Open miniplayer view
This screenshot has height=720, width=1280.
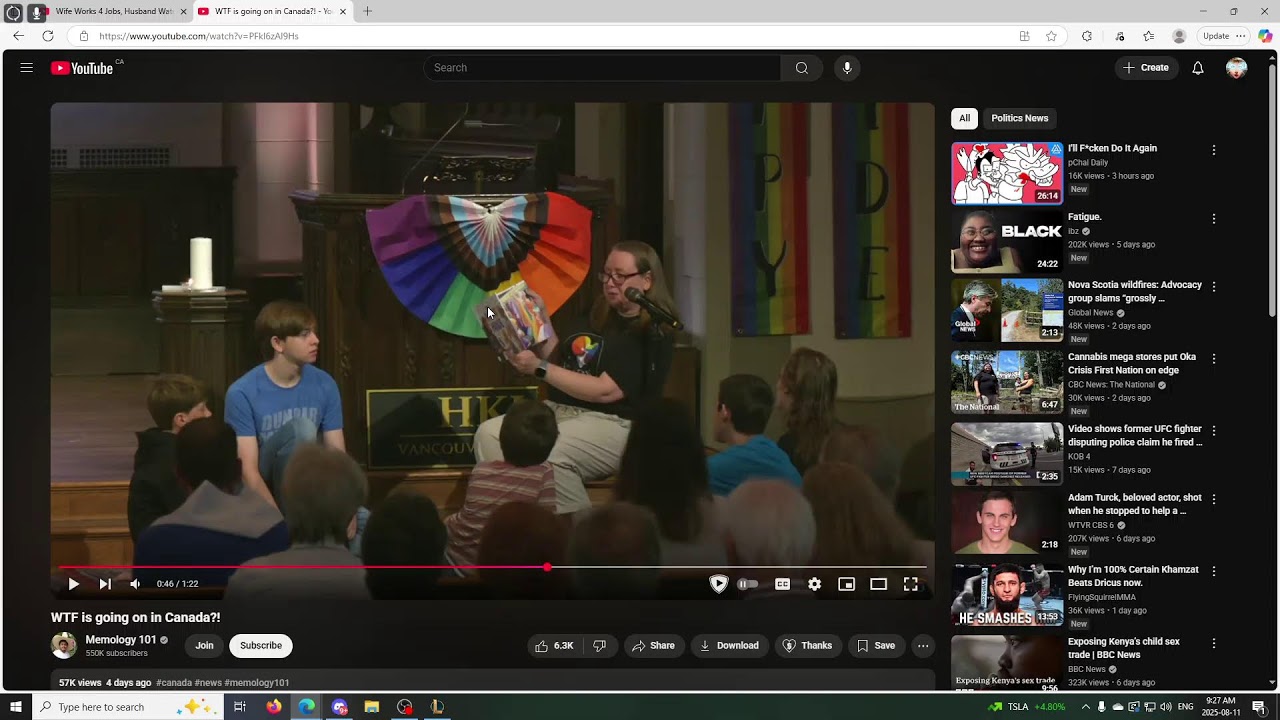pyautogui.click(x=846, y=584)
